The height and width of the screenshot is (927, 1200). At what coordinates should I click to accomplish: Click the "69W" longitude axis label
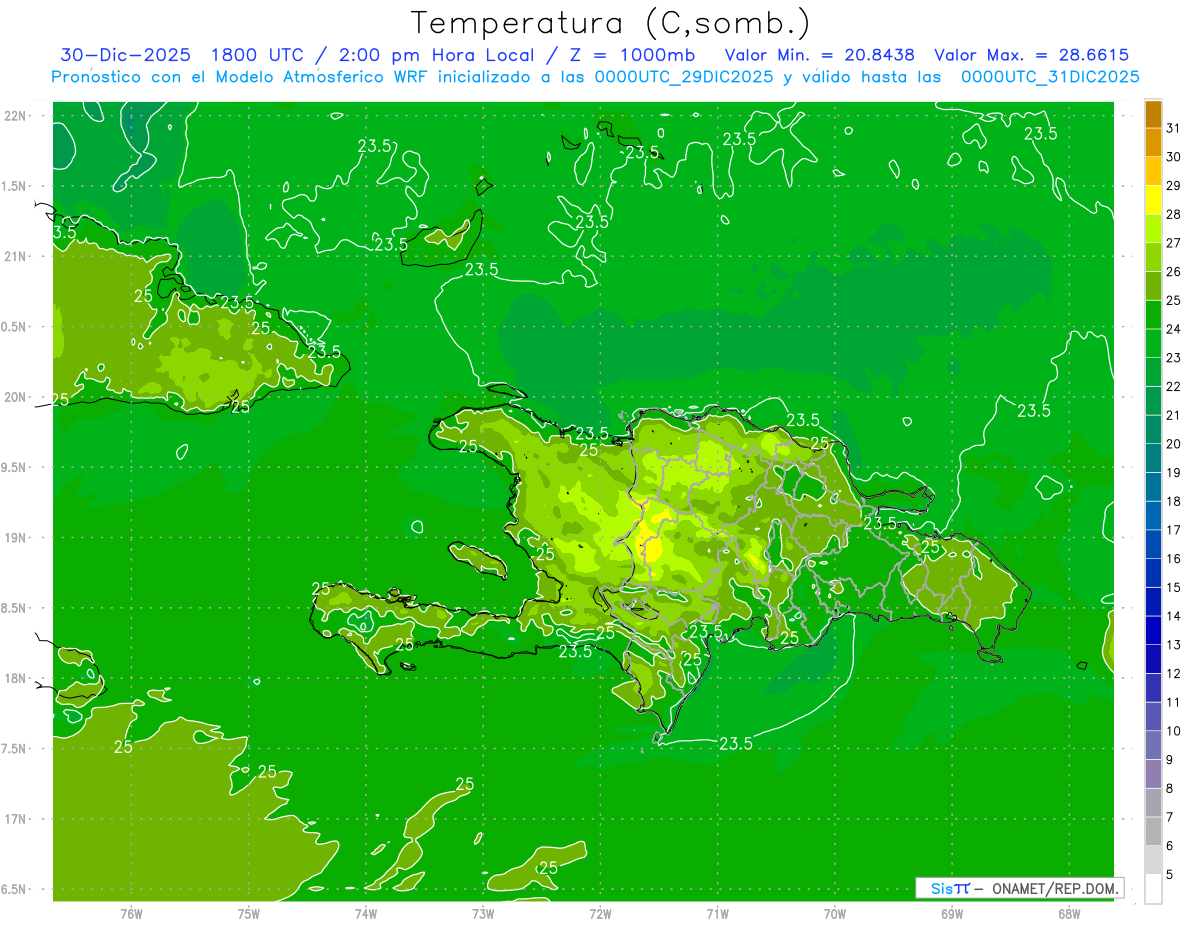[952, 913]
